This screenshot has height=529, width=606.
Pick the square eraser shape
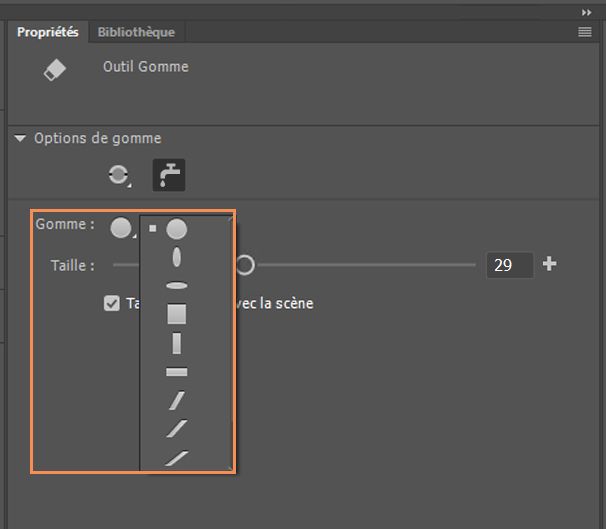tap(177, 315)
